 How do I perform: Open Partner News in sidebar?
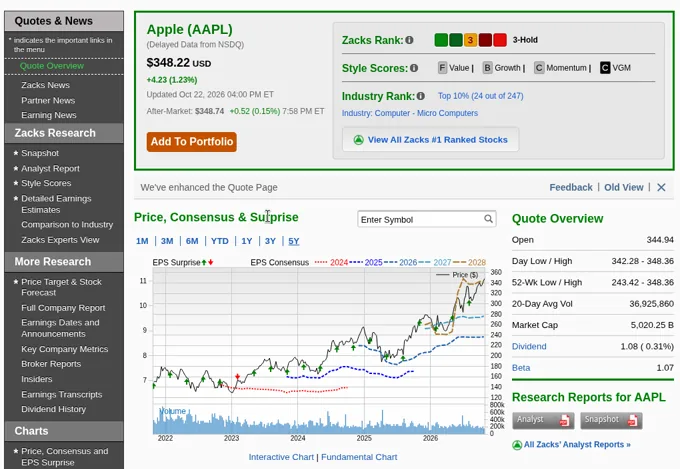click(48, 100)
